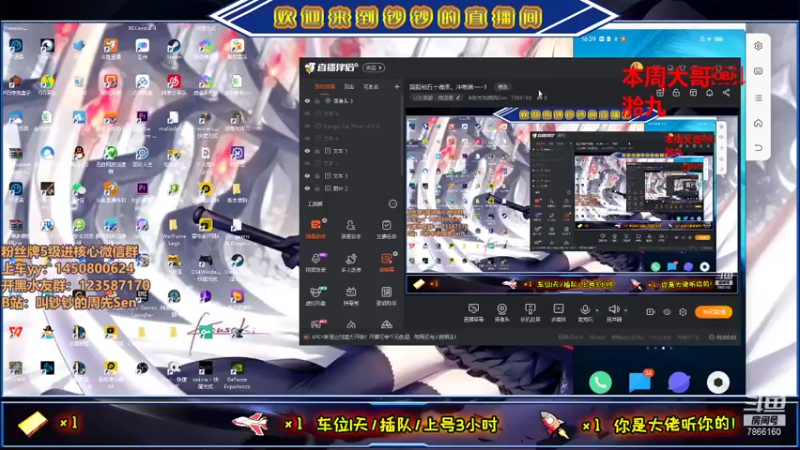Select the 文本 3 layer row
Image resolution: width=800 pixels, height=450 pixels.
pyautogui.click(x=351, y=176)
